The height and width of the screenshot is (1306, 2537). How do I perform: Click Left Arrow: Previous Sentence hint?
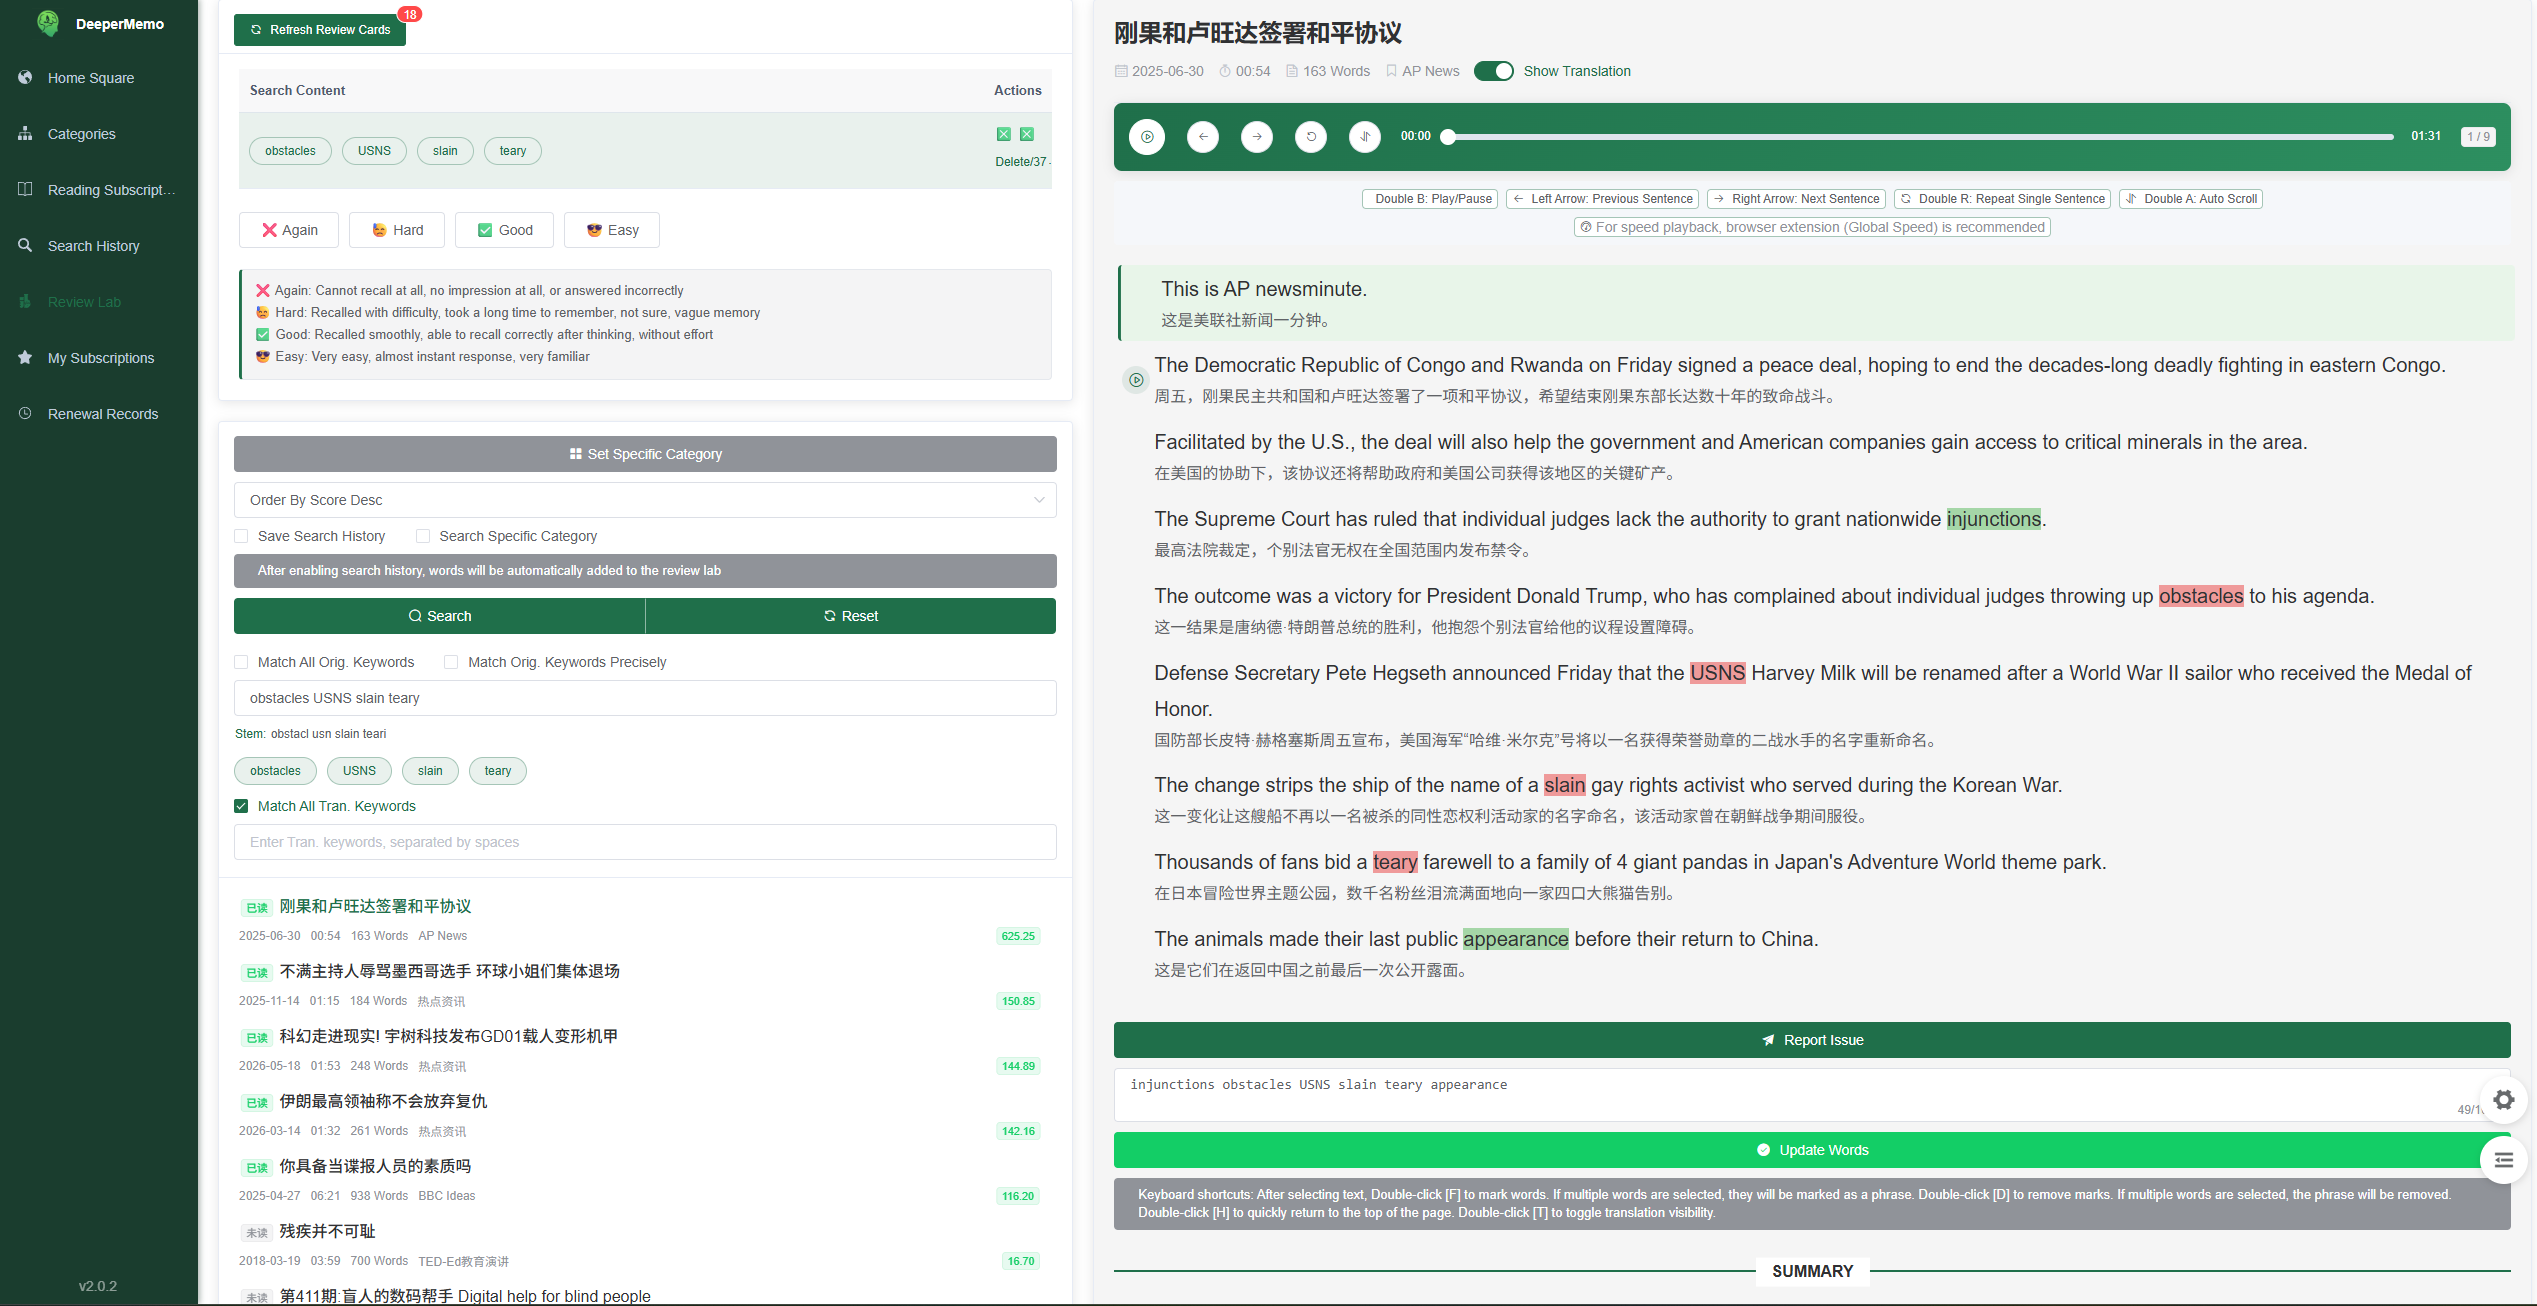(x=1602, y=199)
